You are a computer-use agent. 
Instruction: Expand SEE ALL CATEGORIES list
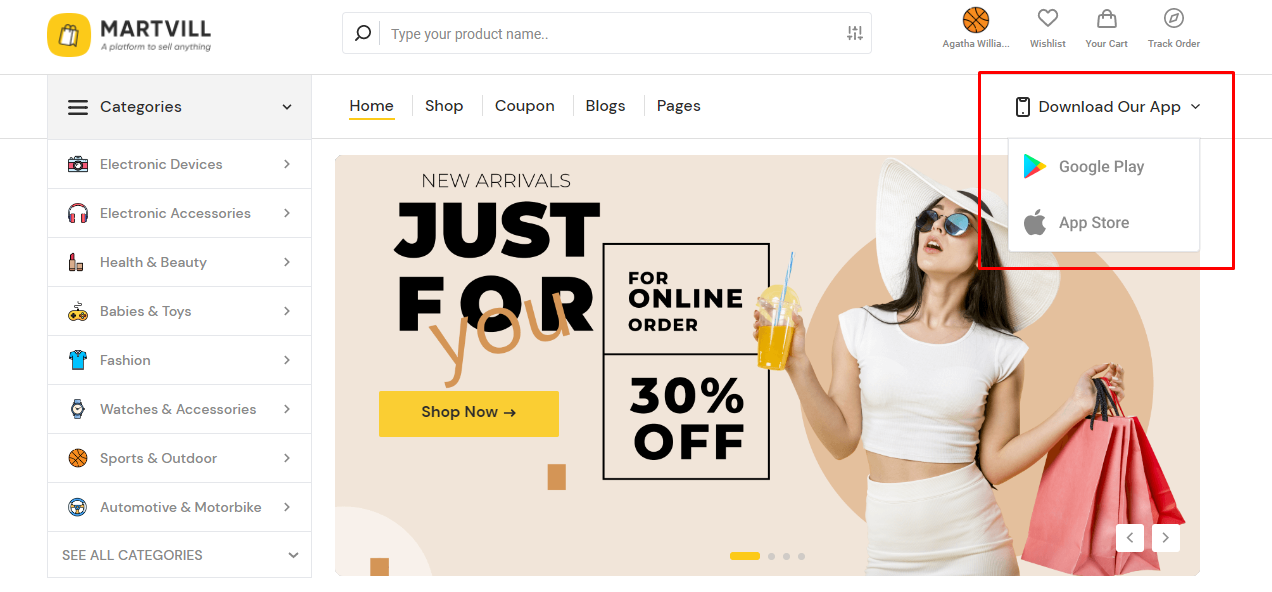tap(180, 555)
